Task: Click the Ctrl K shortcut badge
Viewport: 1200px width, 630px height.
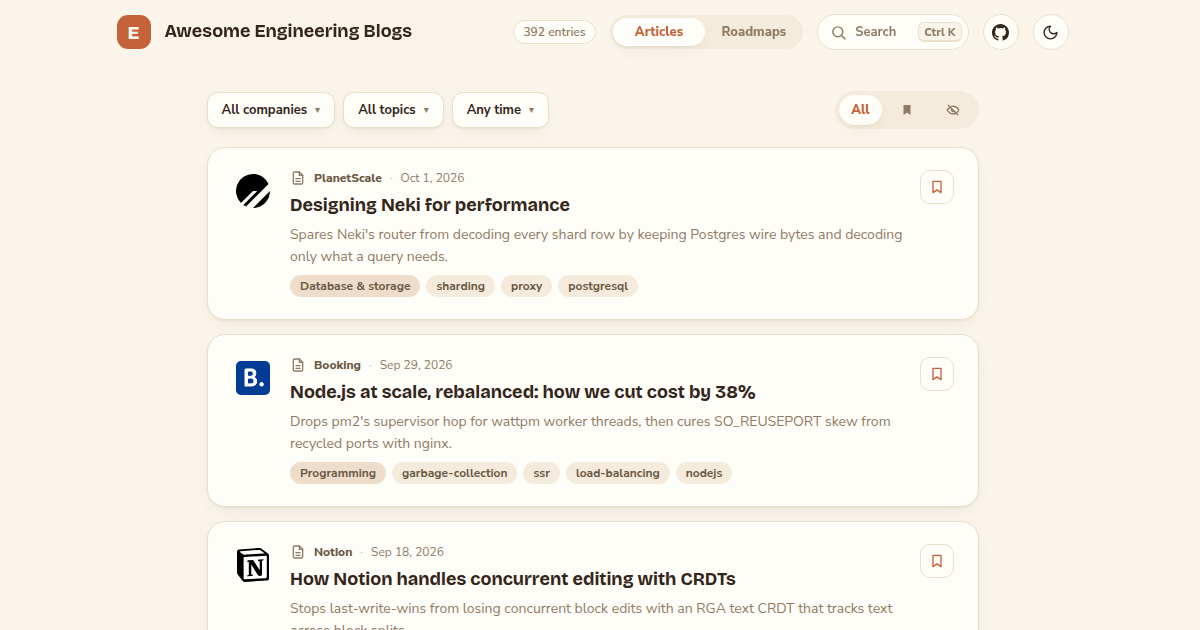Action: tap(940, 32)
